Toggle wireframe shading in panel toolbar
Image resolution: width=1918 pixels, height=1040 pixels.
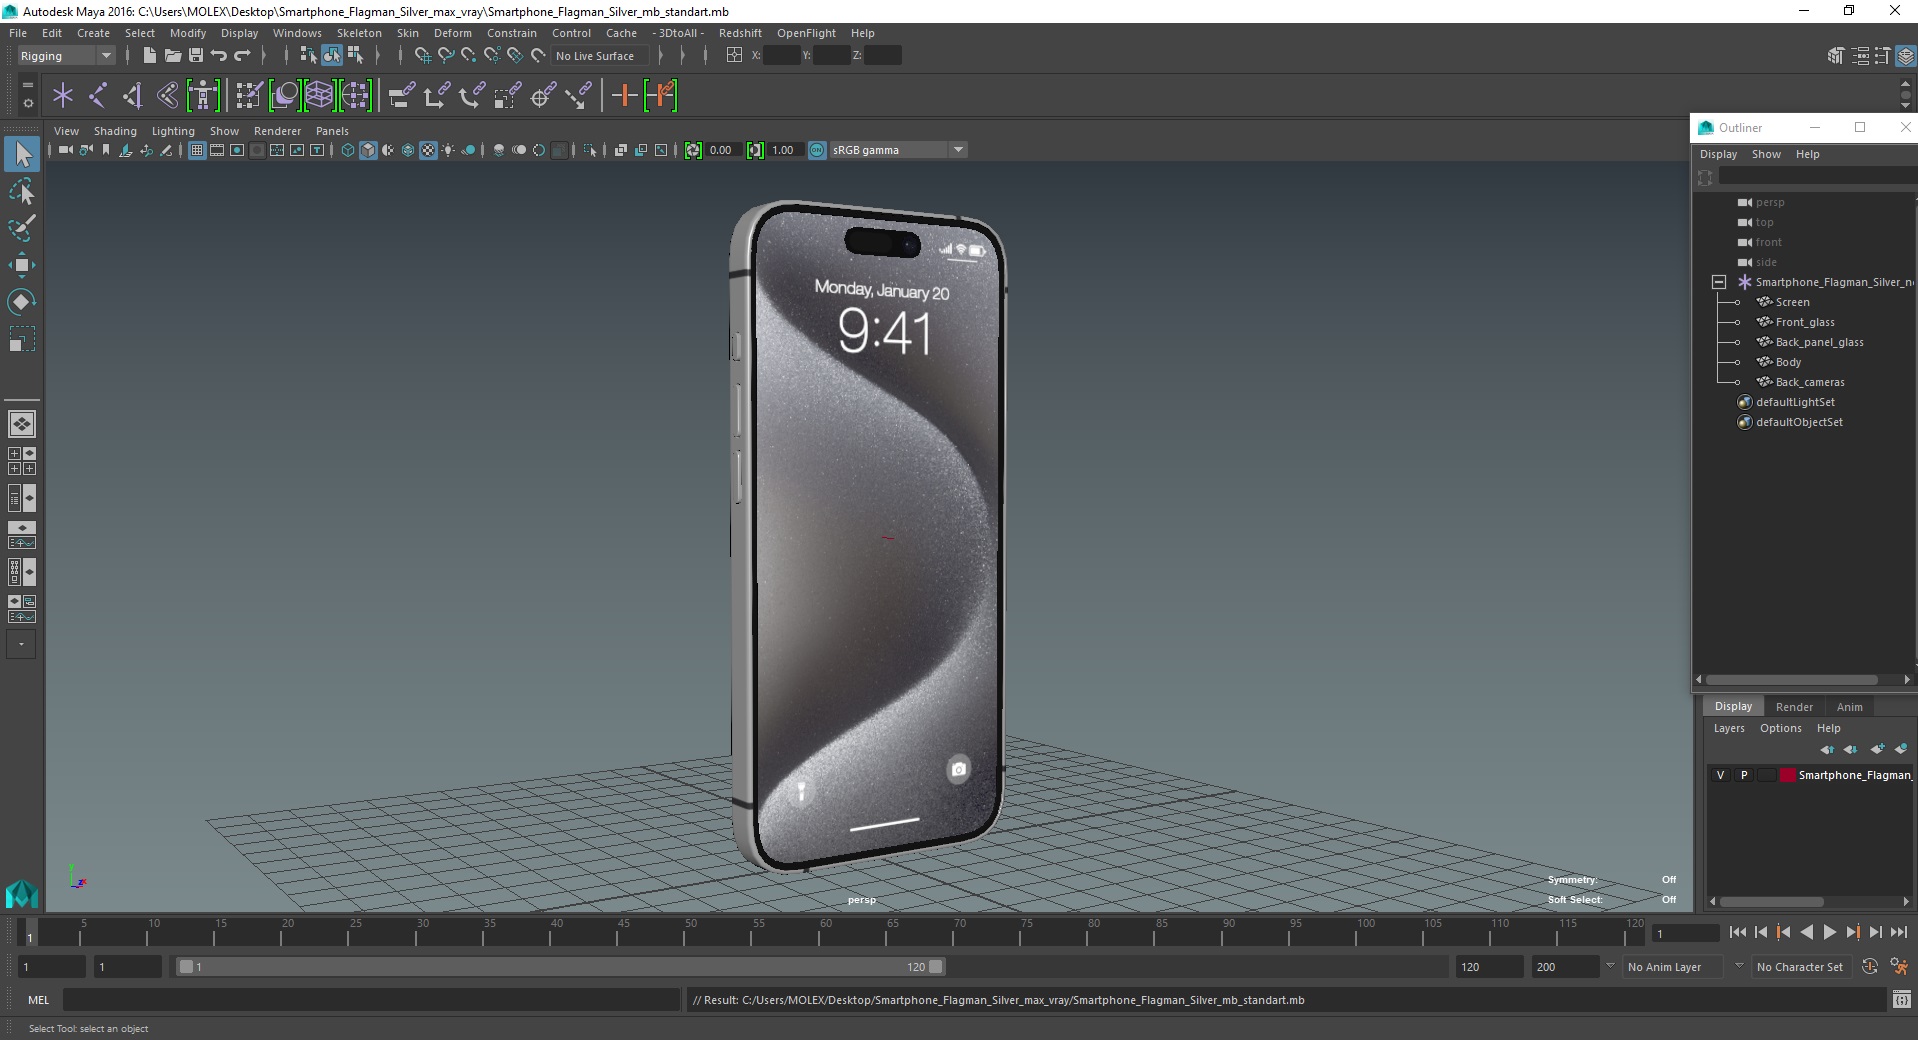[x=348, y=150]
